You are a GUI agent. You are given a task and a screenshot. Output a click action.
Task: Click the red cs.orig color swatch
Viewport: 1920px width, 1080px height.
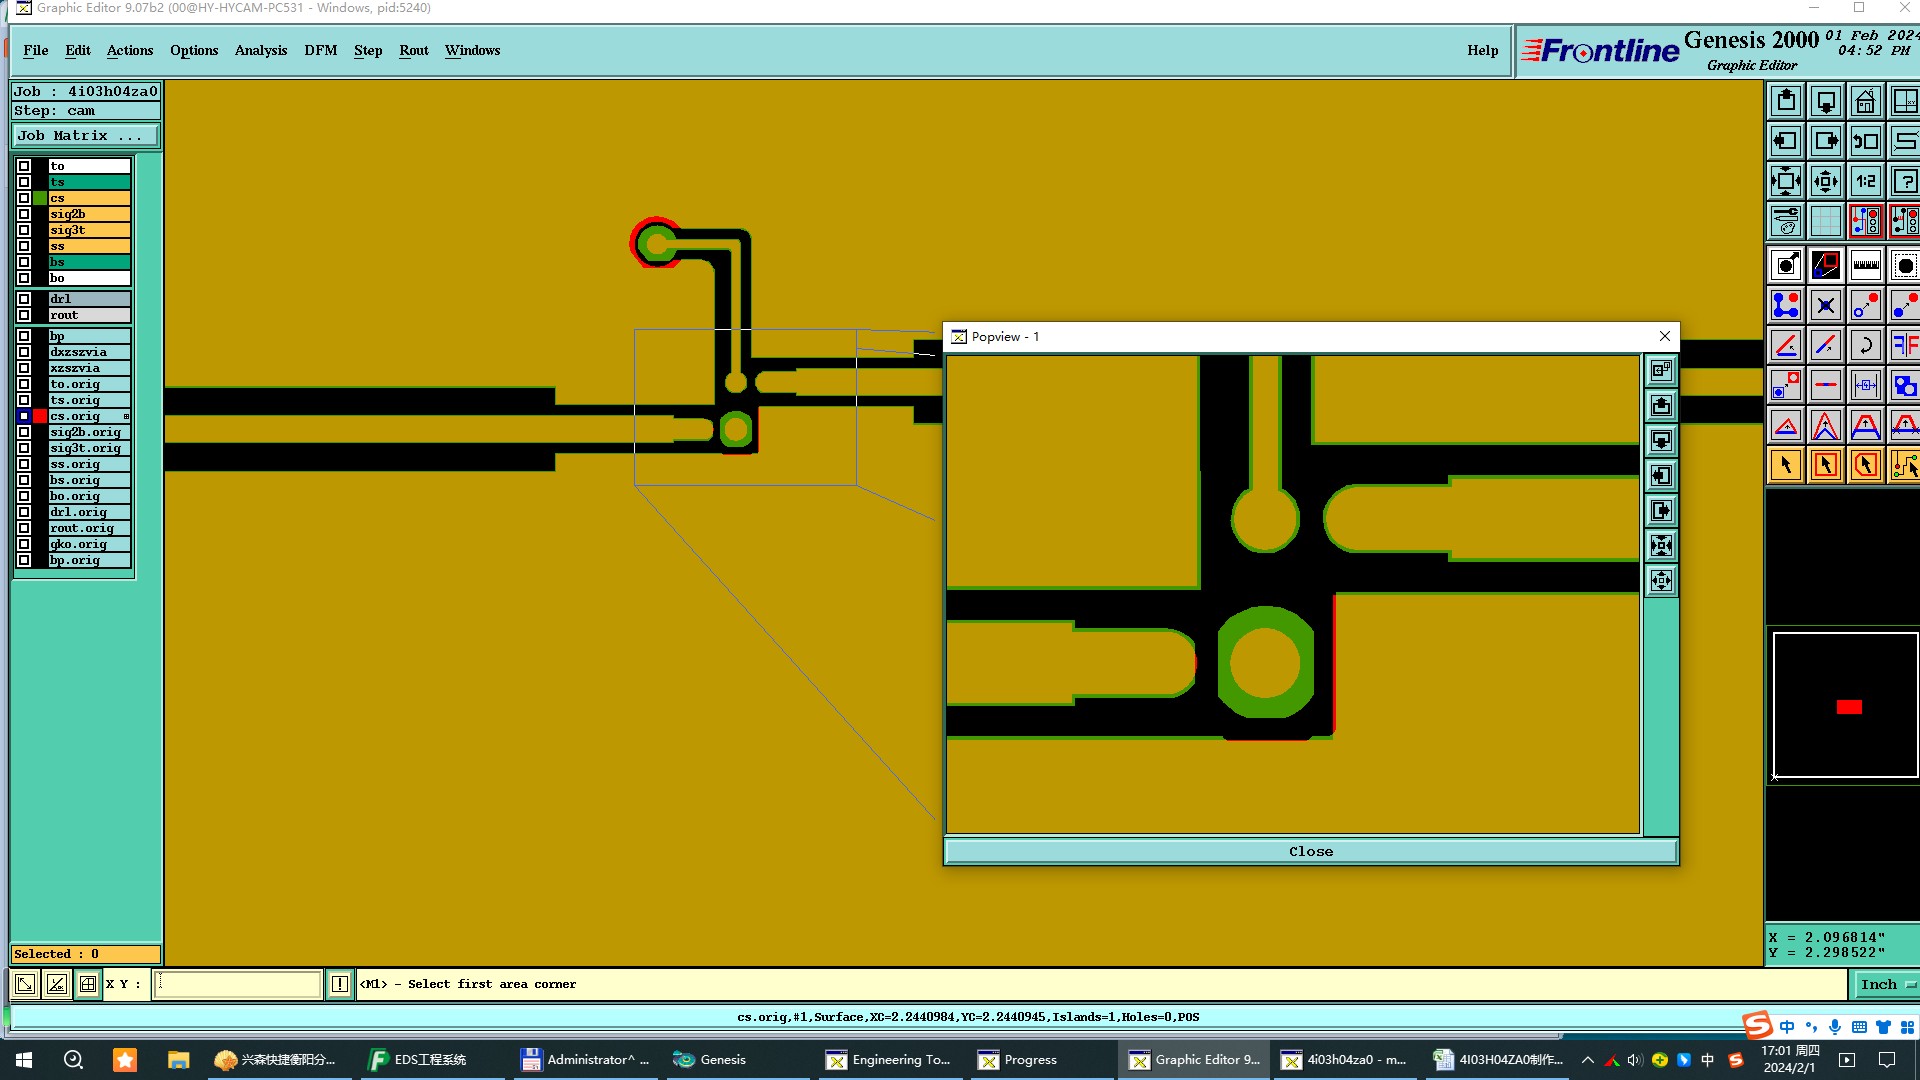pos(40,416)
